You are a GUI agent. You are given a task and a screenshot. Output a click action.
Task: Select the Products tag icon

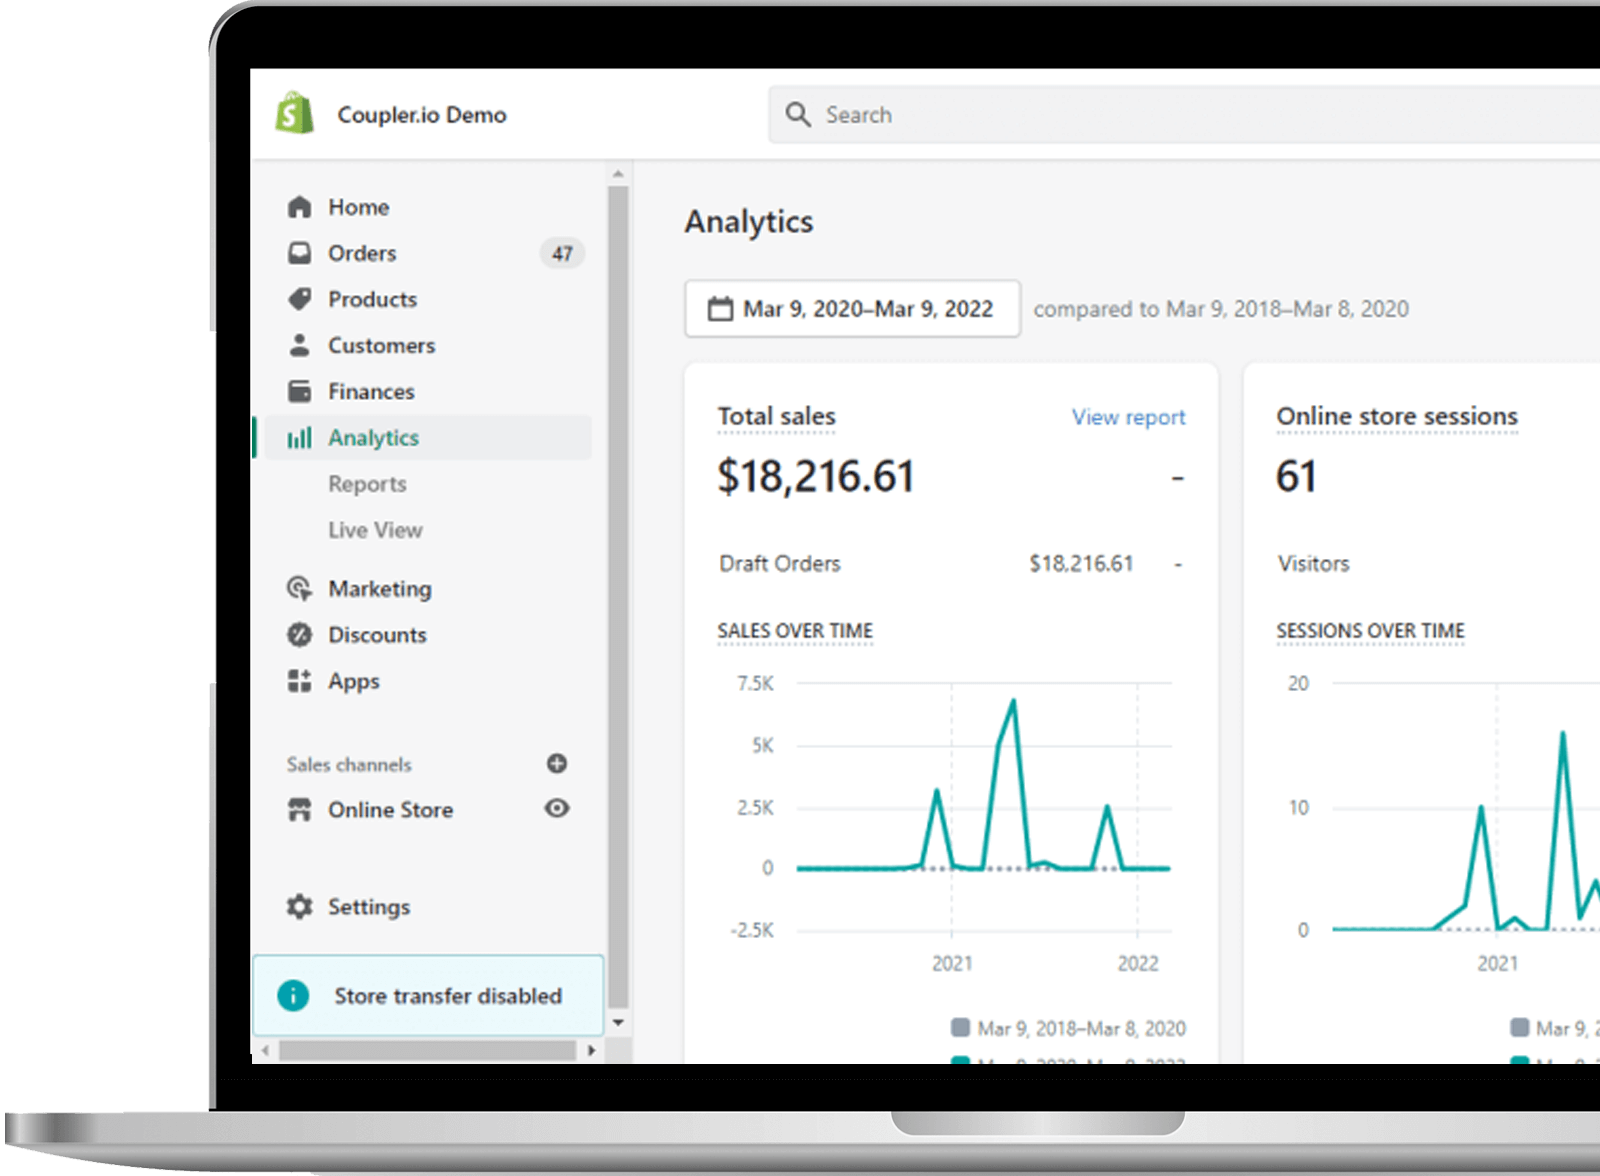tap(299, 299)
